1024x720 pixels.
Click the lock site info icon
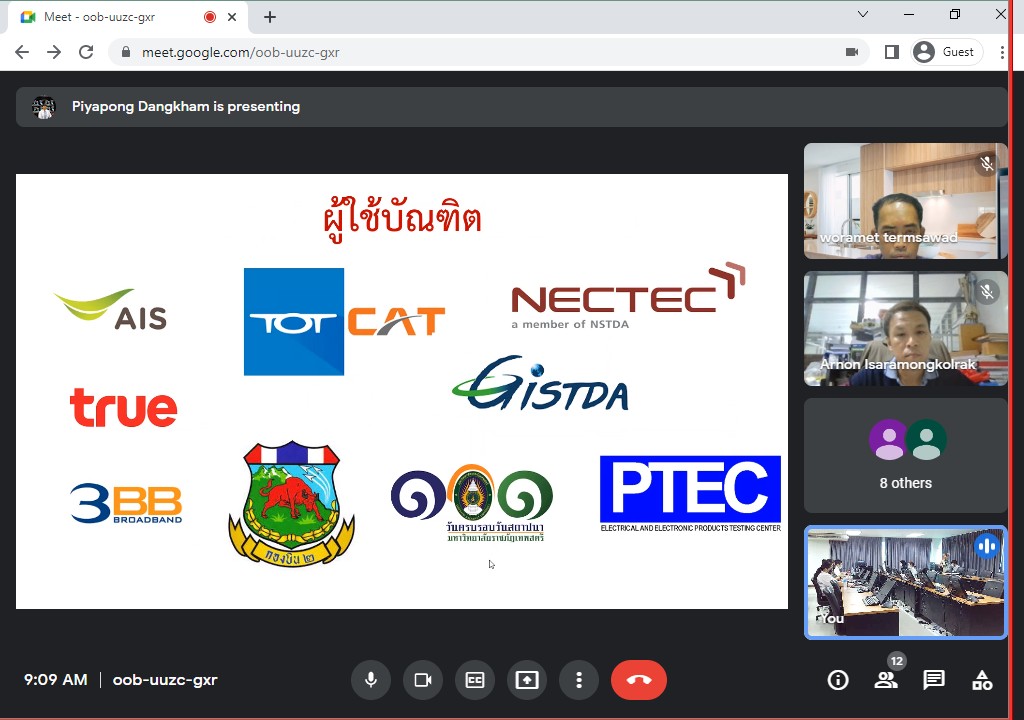click(126, 52)
